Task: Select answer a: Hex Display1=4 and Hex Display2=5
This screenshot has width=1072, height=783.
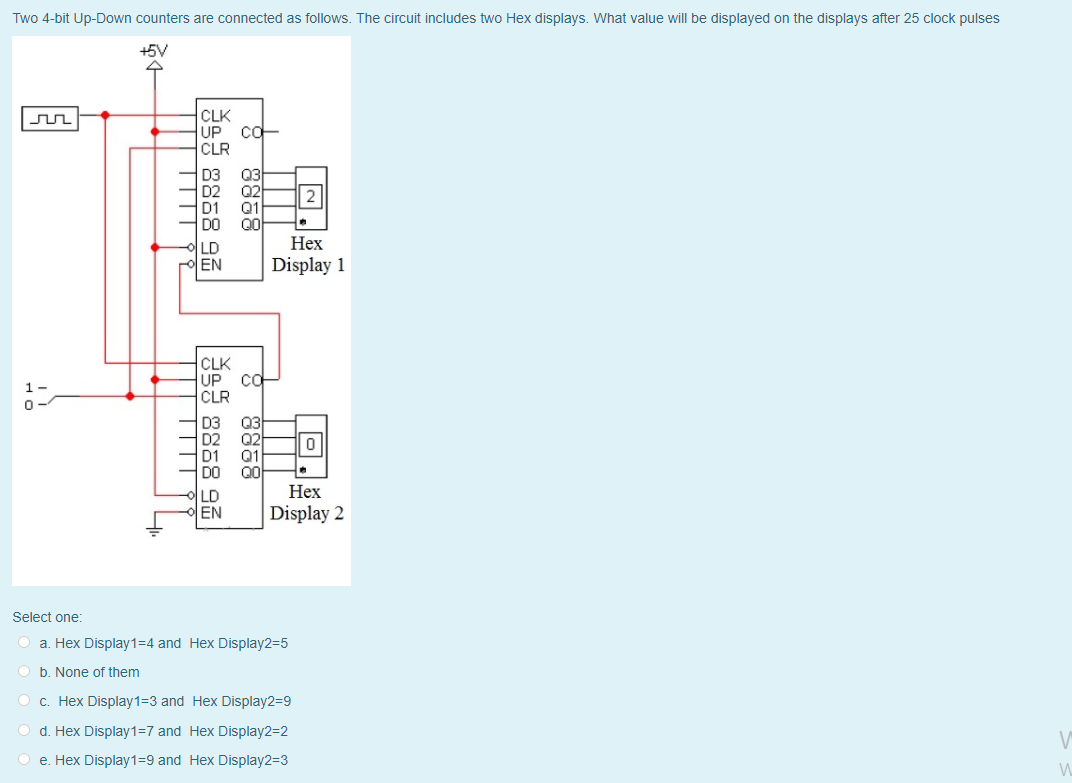Action: pyautogui.click(x=165, y=642)
